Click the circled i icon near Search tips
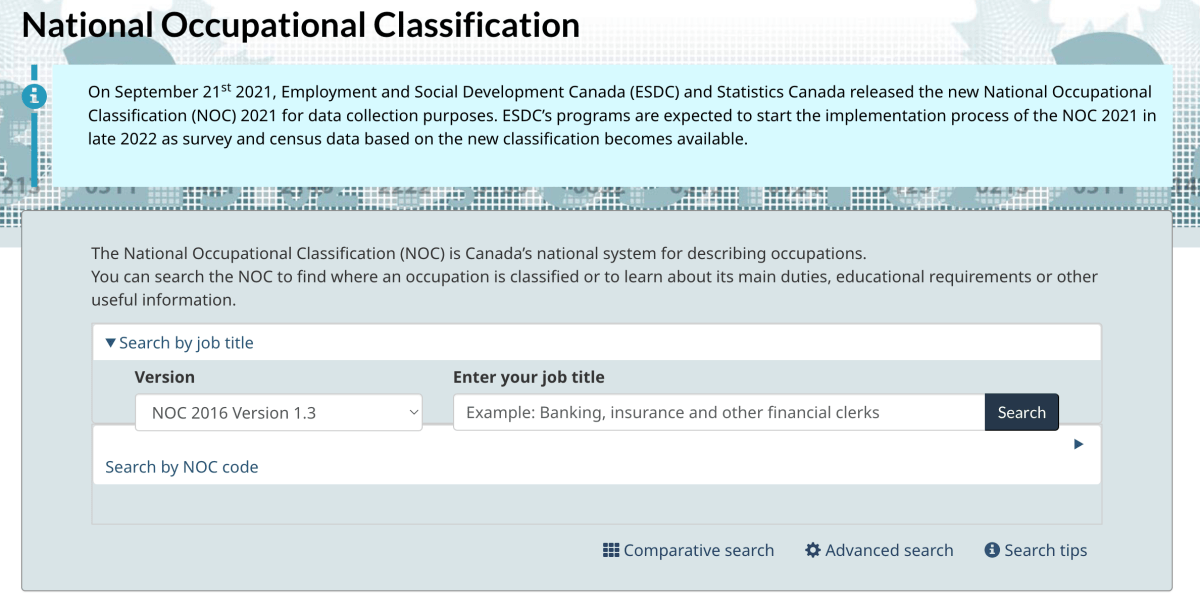Screen dimensions: 1200x609 [991, 550]
